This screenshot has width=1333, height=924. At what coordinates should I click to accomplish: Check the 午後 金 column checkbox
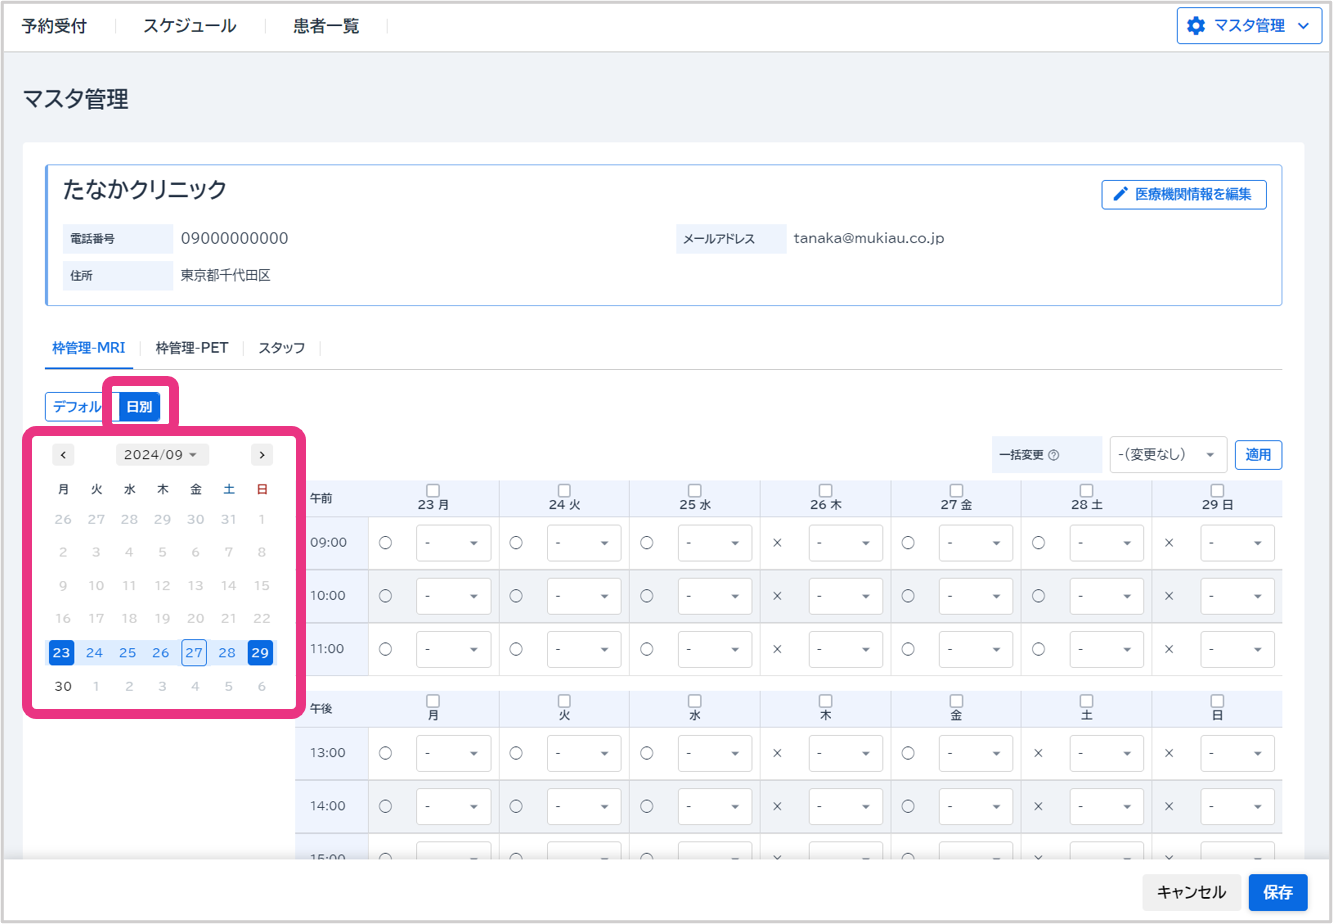(x=956, y=700)
